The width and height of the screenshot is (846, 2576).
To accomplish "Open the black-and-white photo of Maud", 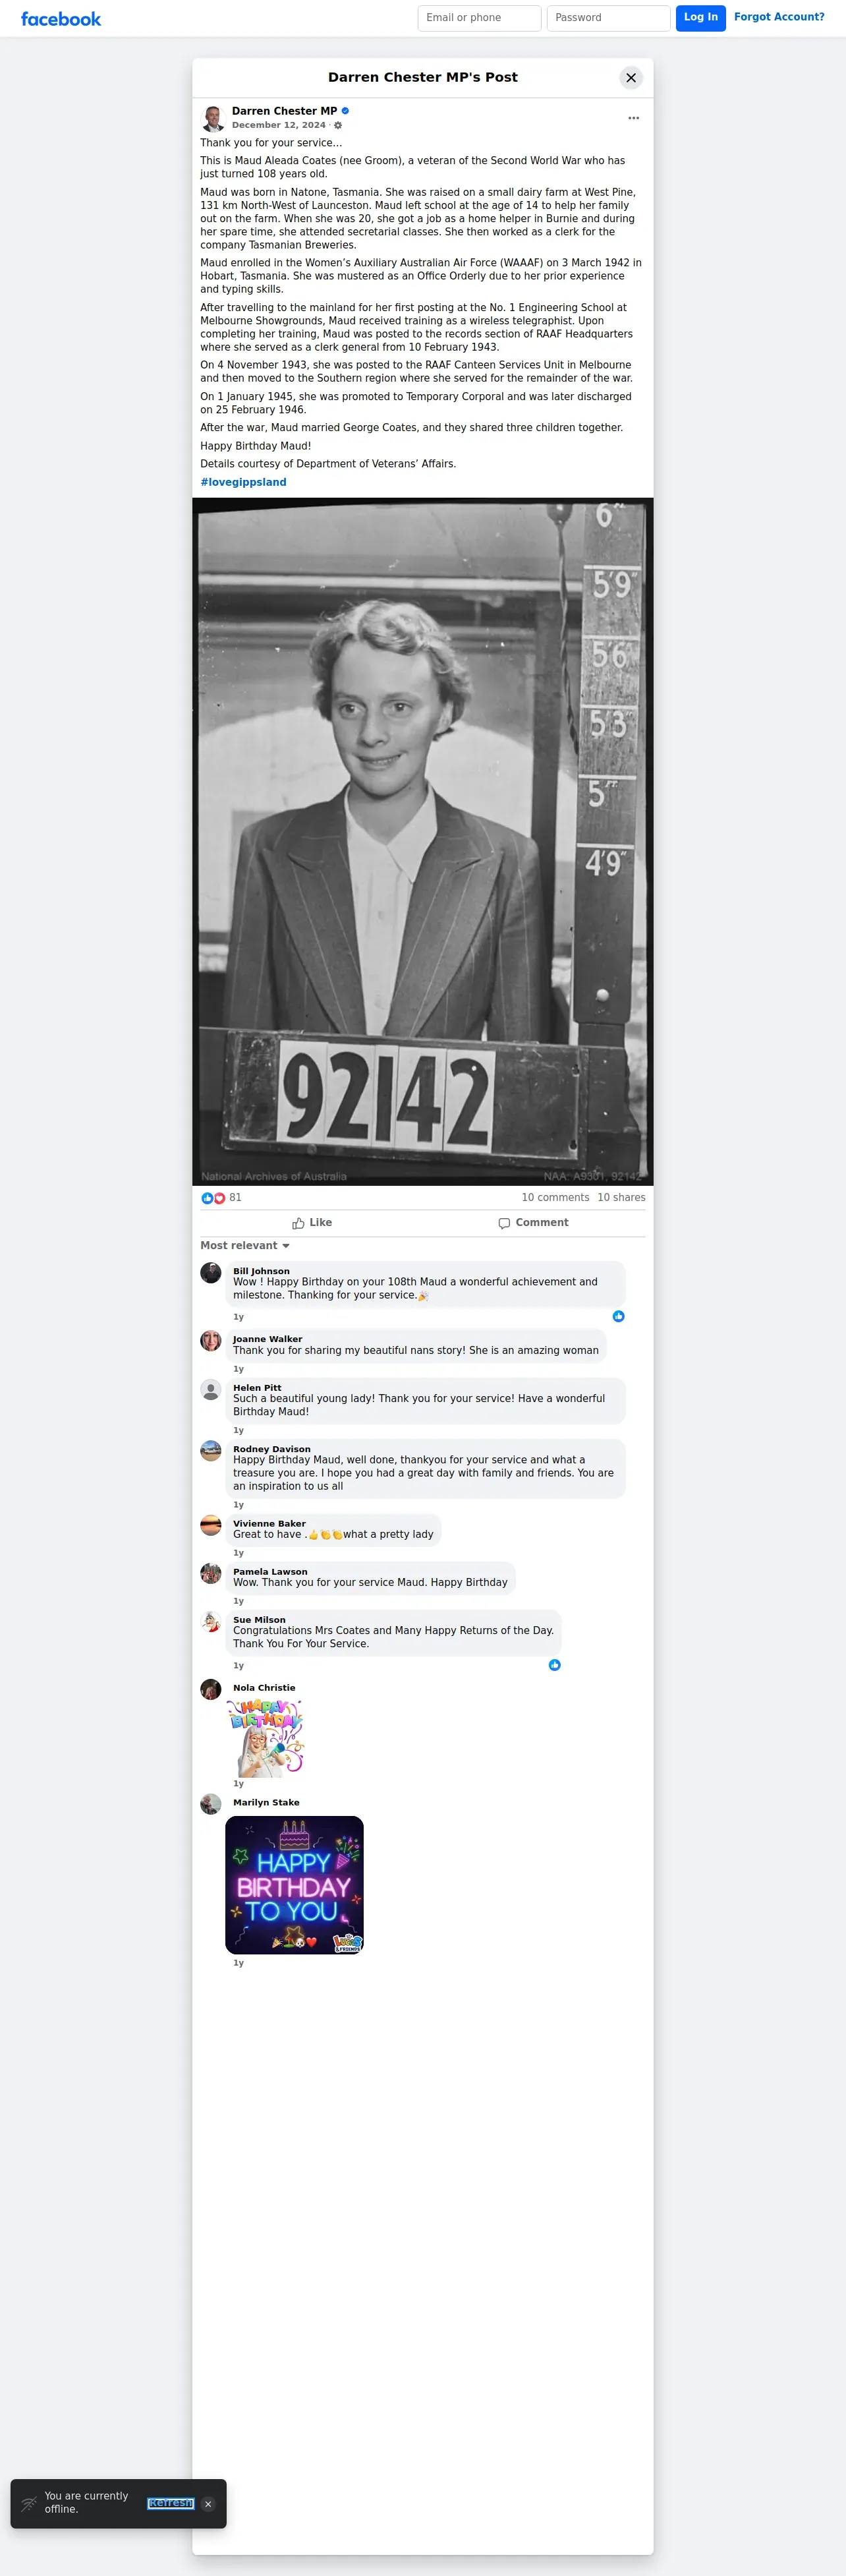I will coord(423,841).
